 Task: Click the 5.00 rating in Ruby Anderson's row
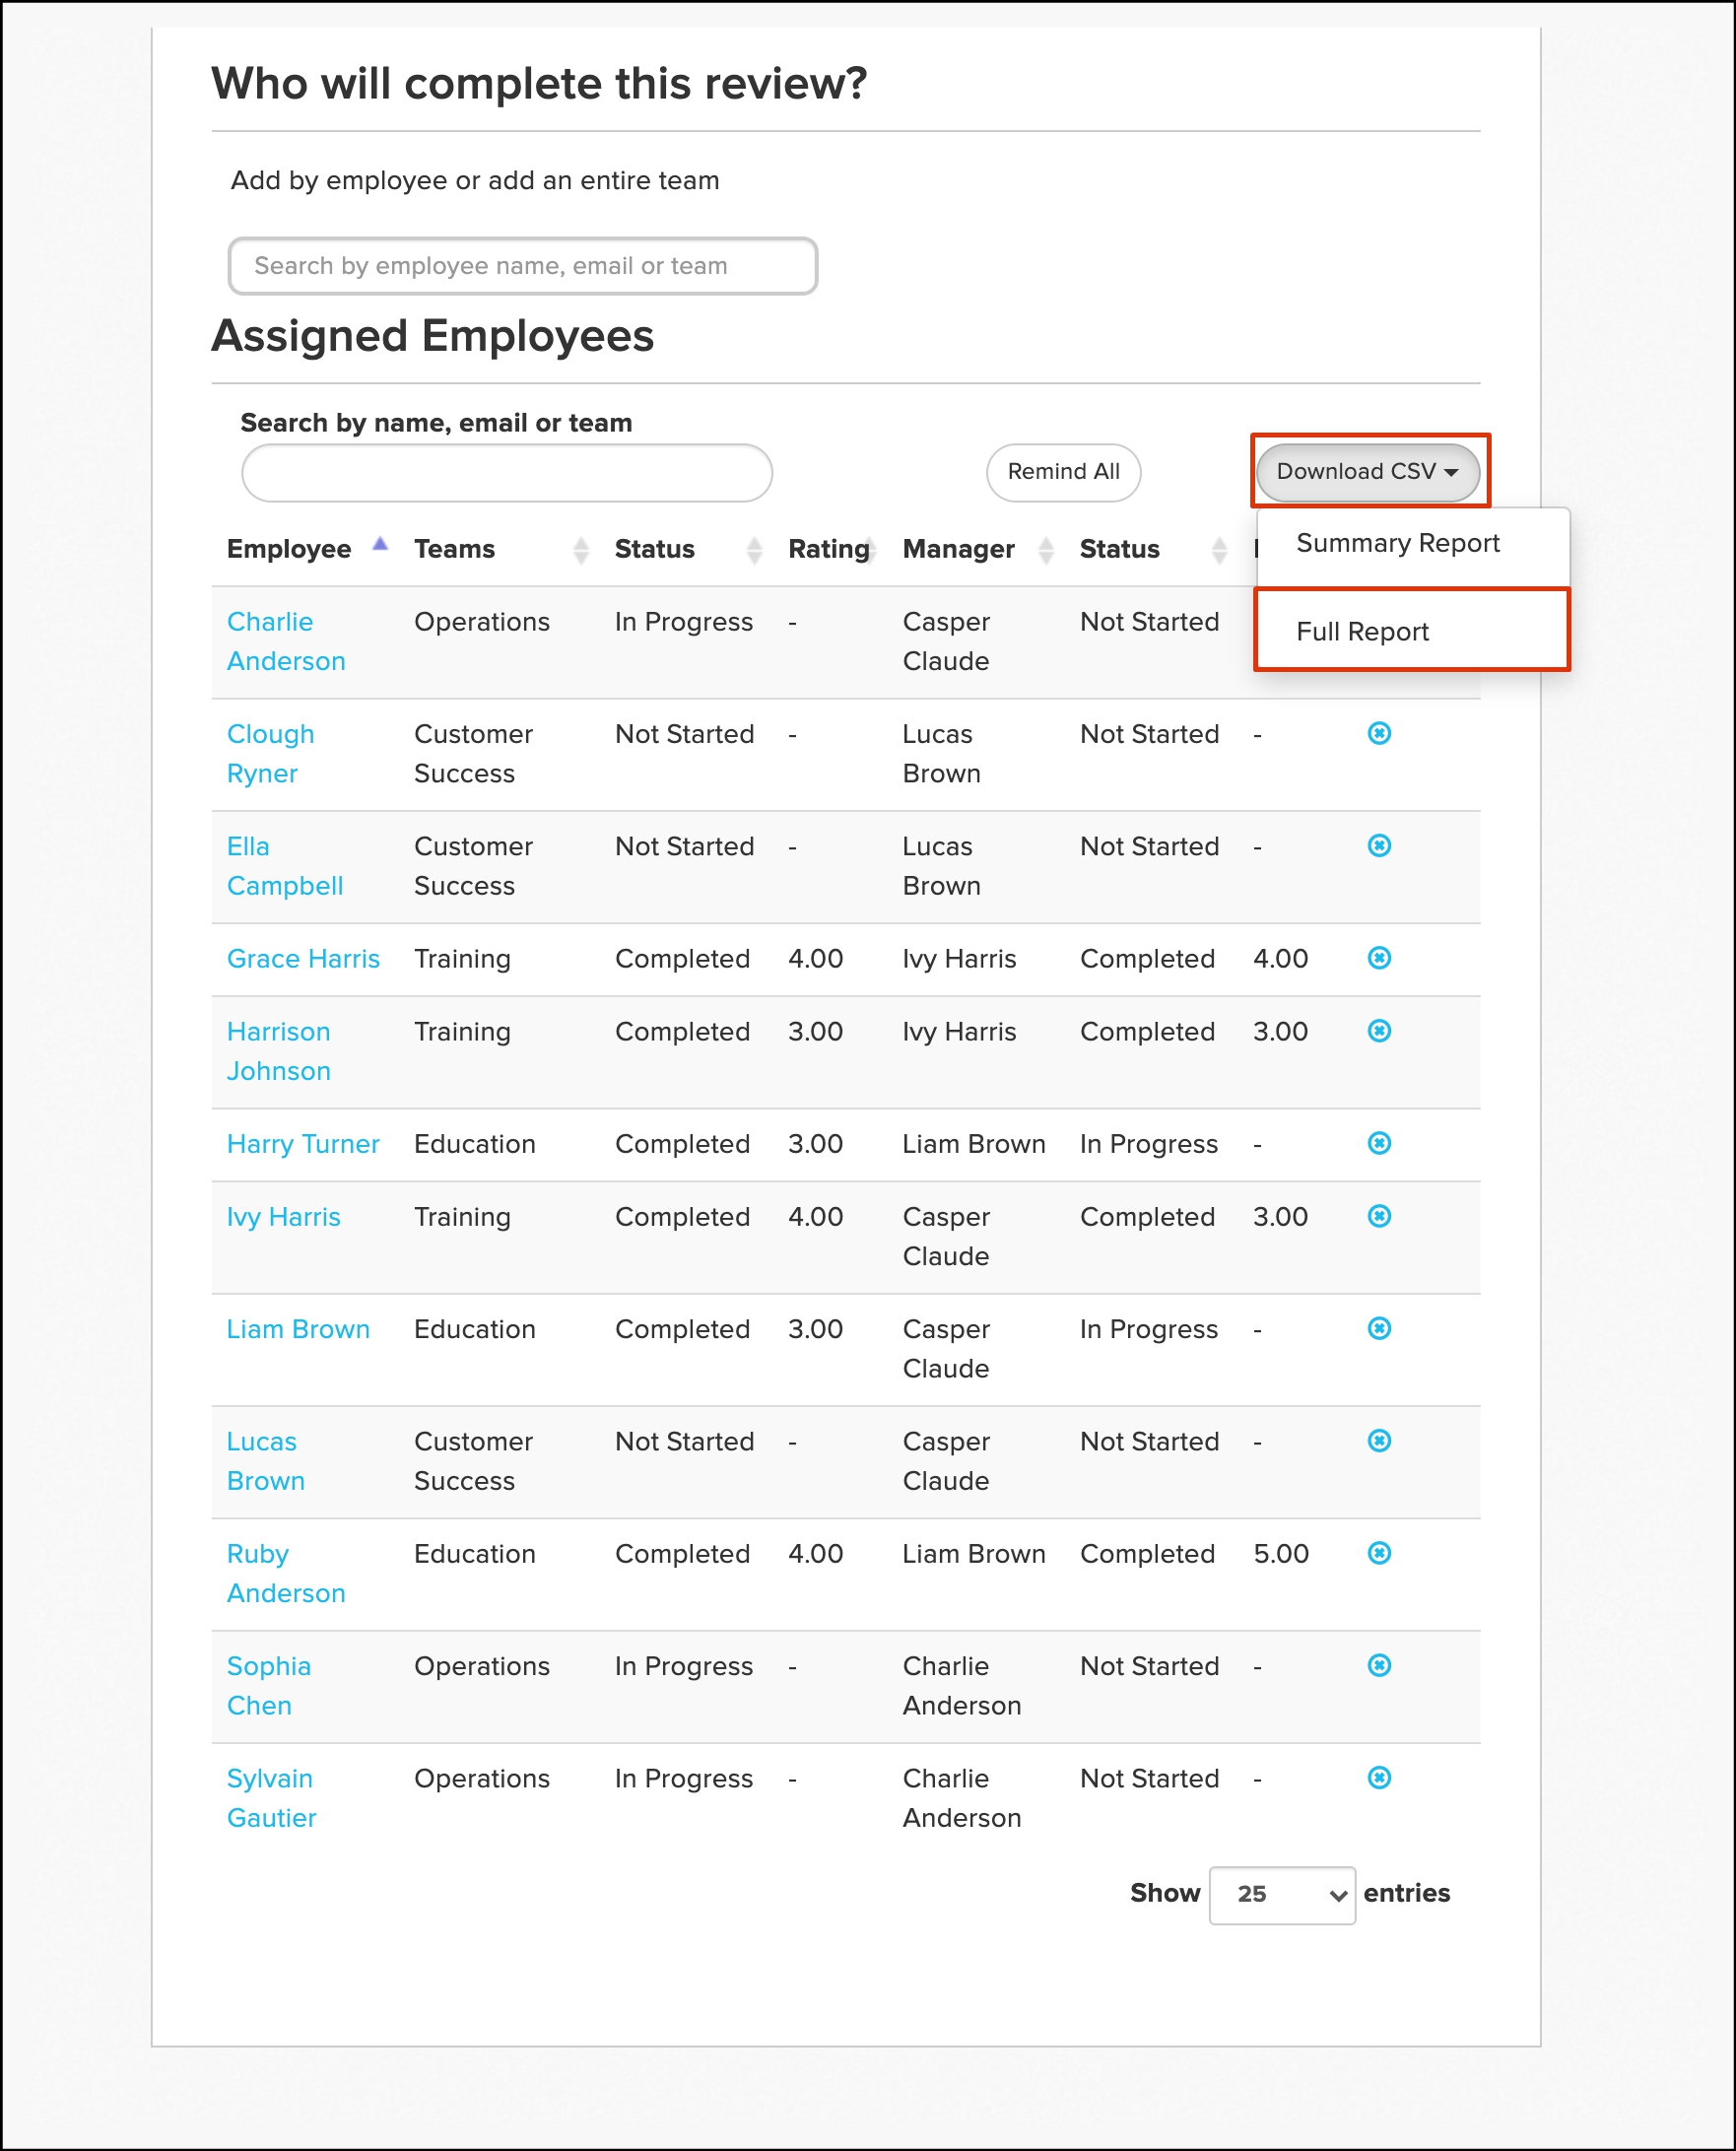(x=1280, y=1553)
